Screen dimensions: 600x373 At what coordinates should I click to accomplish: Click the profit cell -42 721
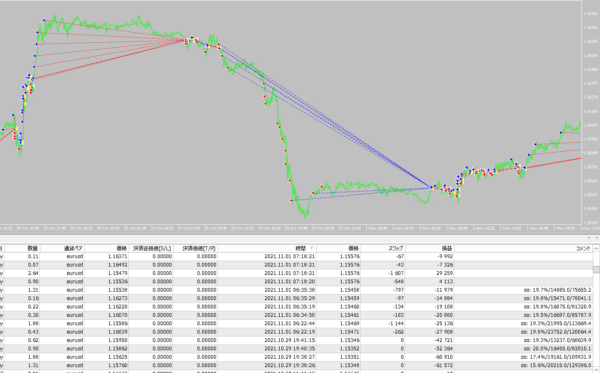(x=444, y=340)
